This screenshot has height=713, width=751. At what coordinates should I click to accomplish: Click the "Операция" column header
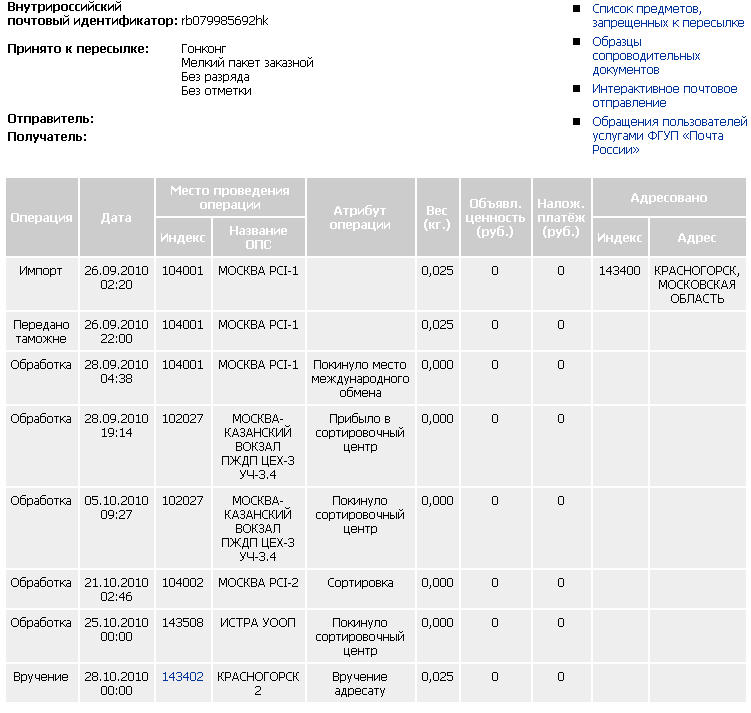pos(41,217)
